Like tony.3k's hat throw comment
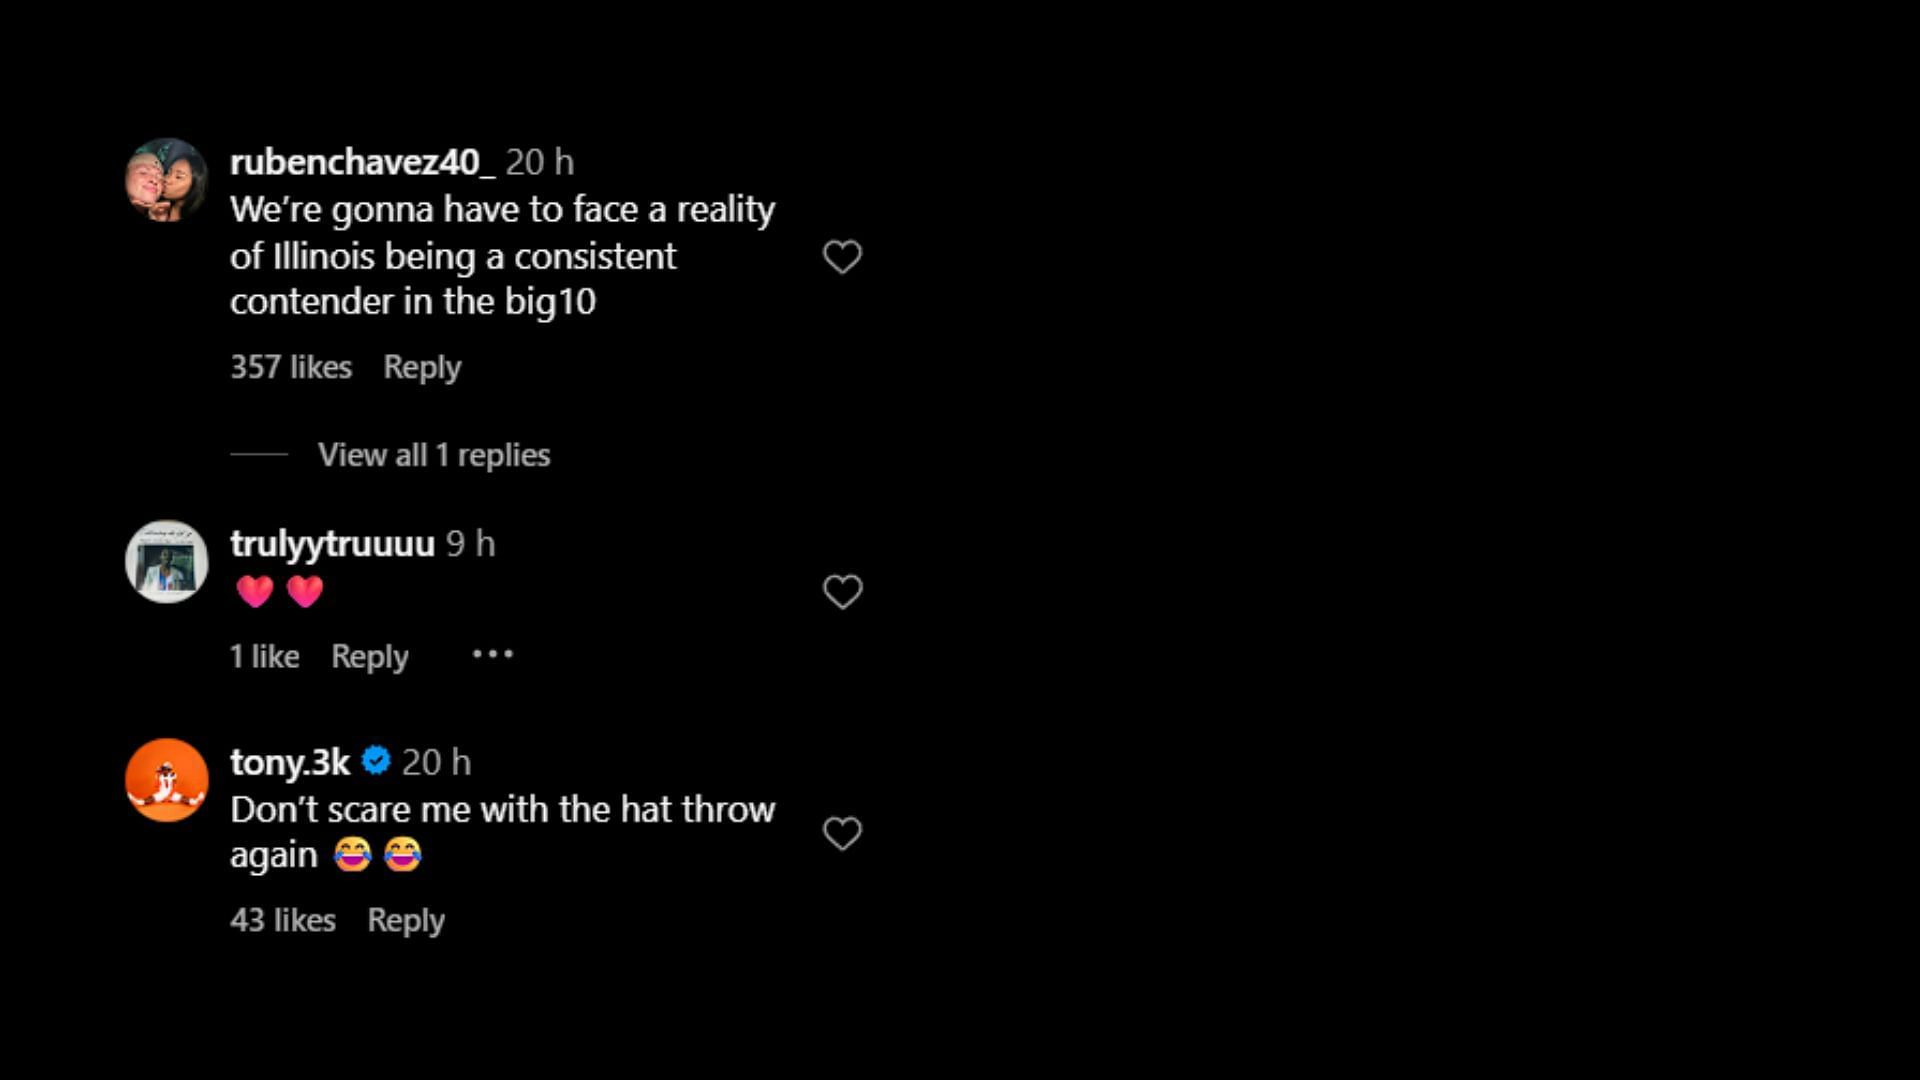The image size is (1920, 1080). click(x=842, y=833)
